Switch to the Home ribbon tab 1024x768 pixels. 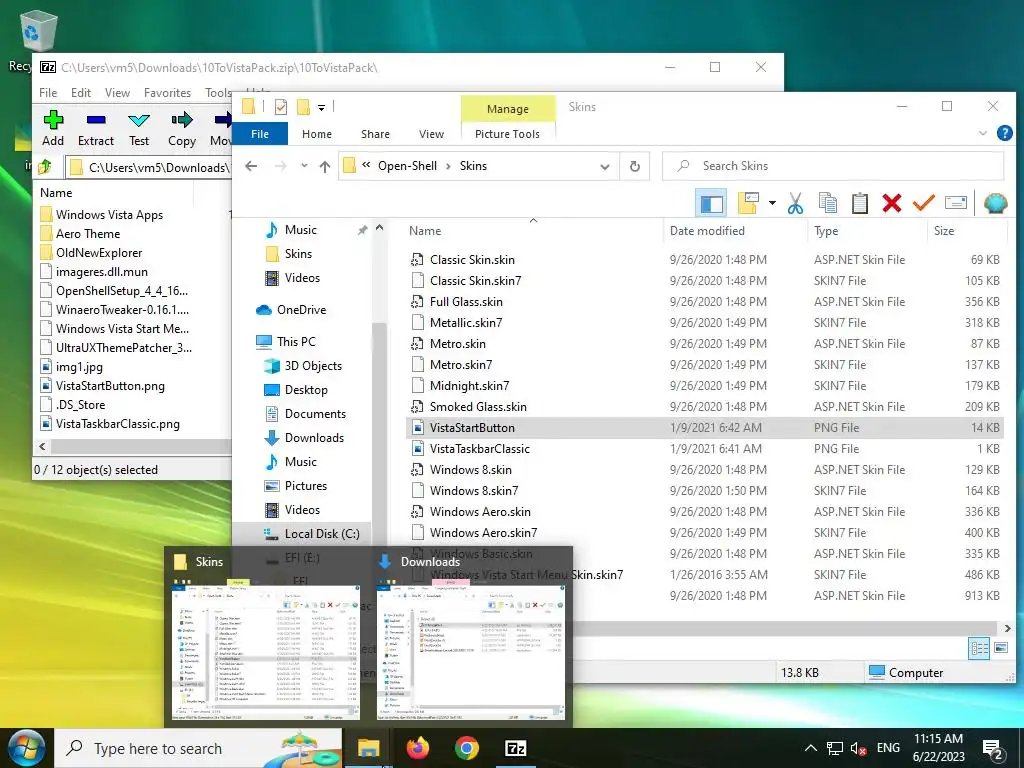click(x=317, y=134)
